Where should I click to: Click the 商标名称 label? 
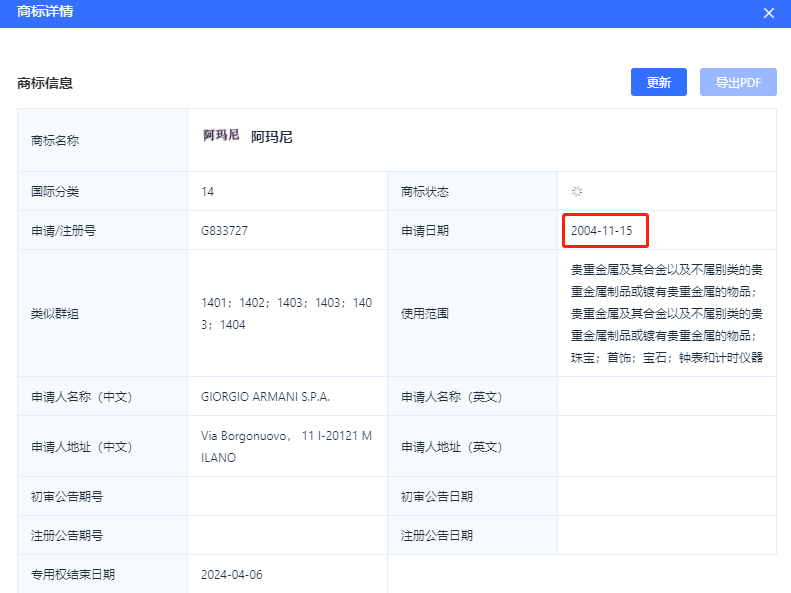[55, 141]
